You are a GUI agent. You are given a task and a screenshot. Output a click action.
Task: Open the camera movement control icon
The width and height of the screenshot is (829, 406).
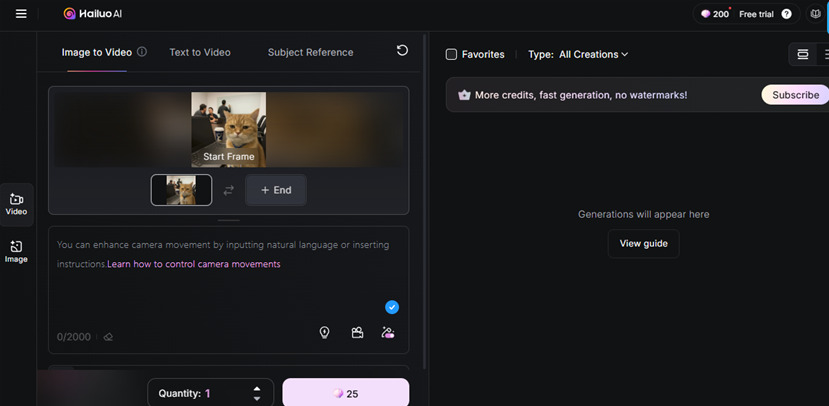pyautogui.click(x=357, y=333)
